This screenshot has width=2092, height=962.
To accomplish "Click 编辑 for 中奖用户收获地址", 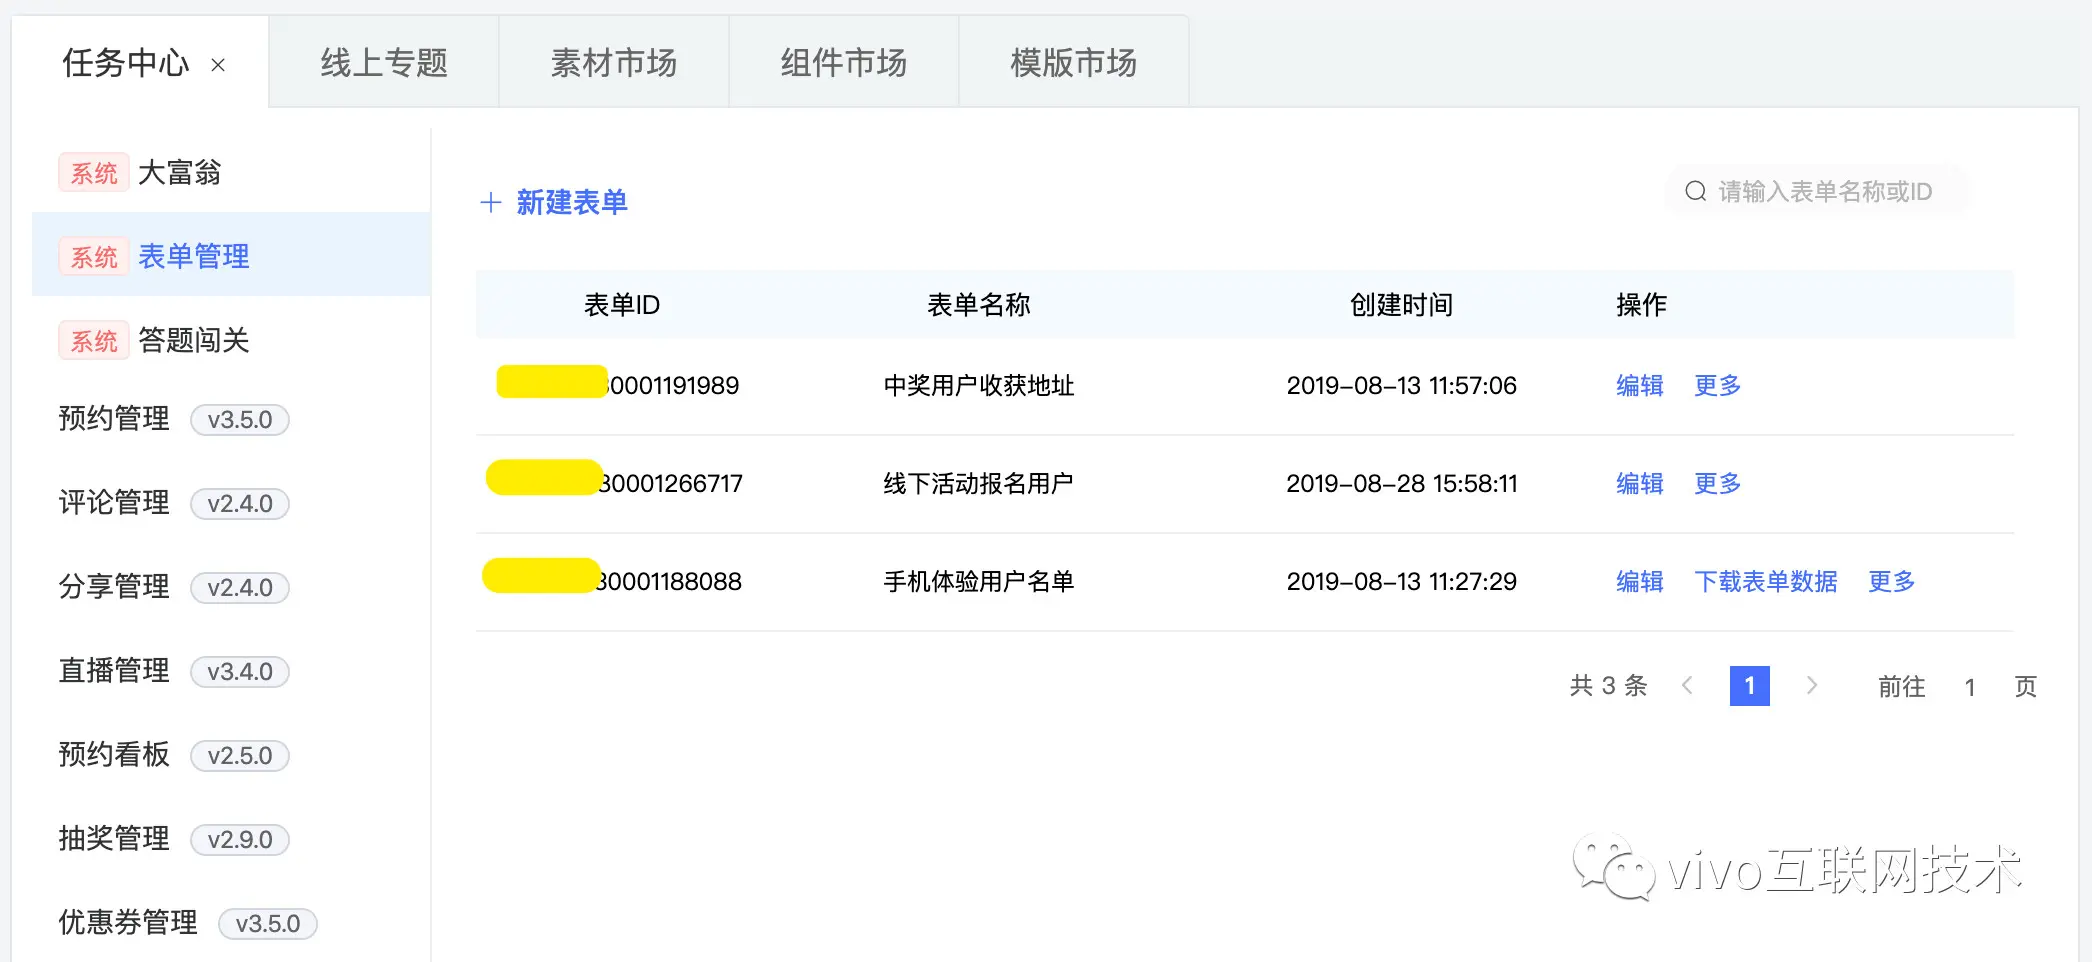I will click(x=1640, y=385).
